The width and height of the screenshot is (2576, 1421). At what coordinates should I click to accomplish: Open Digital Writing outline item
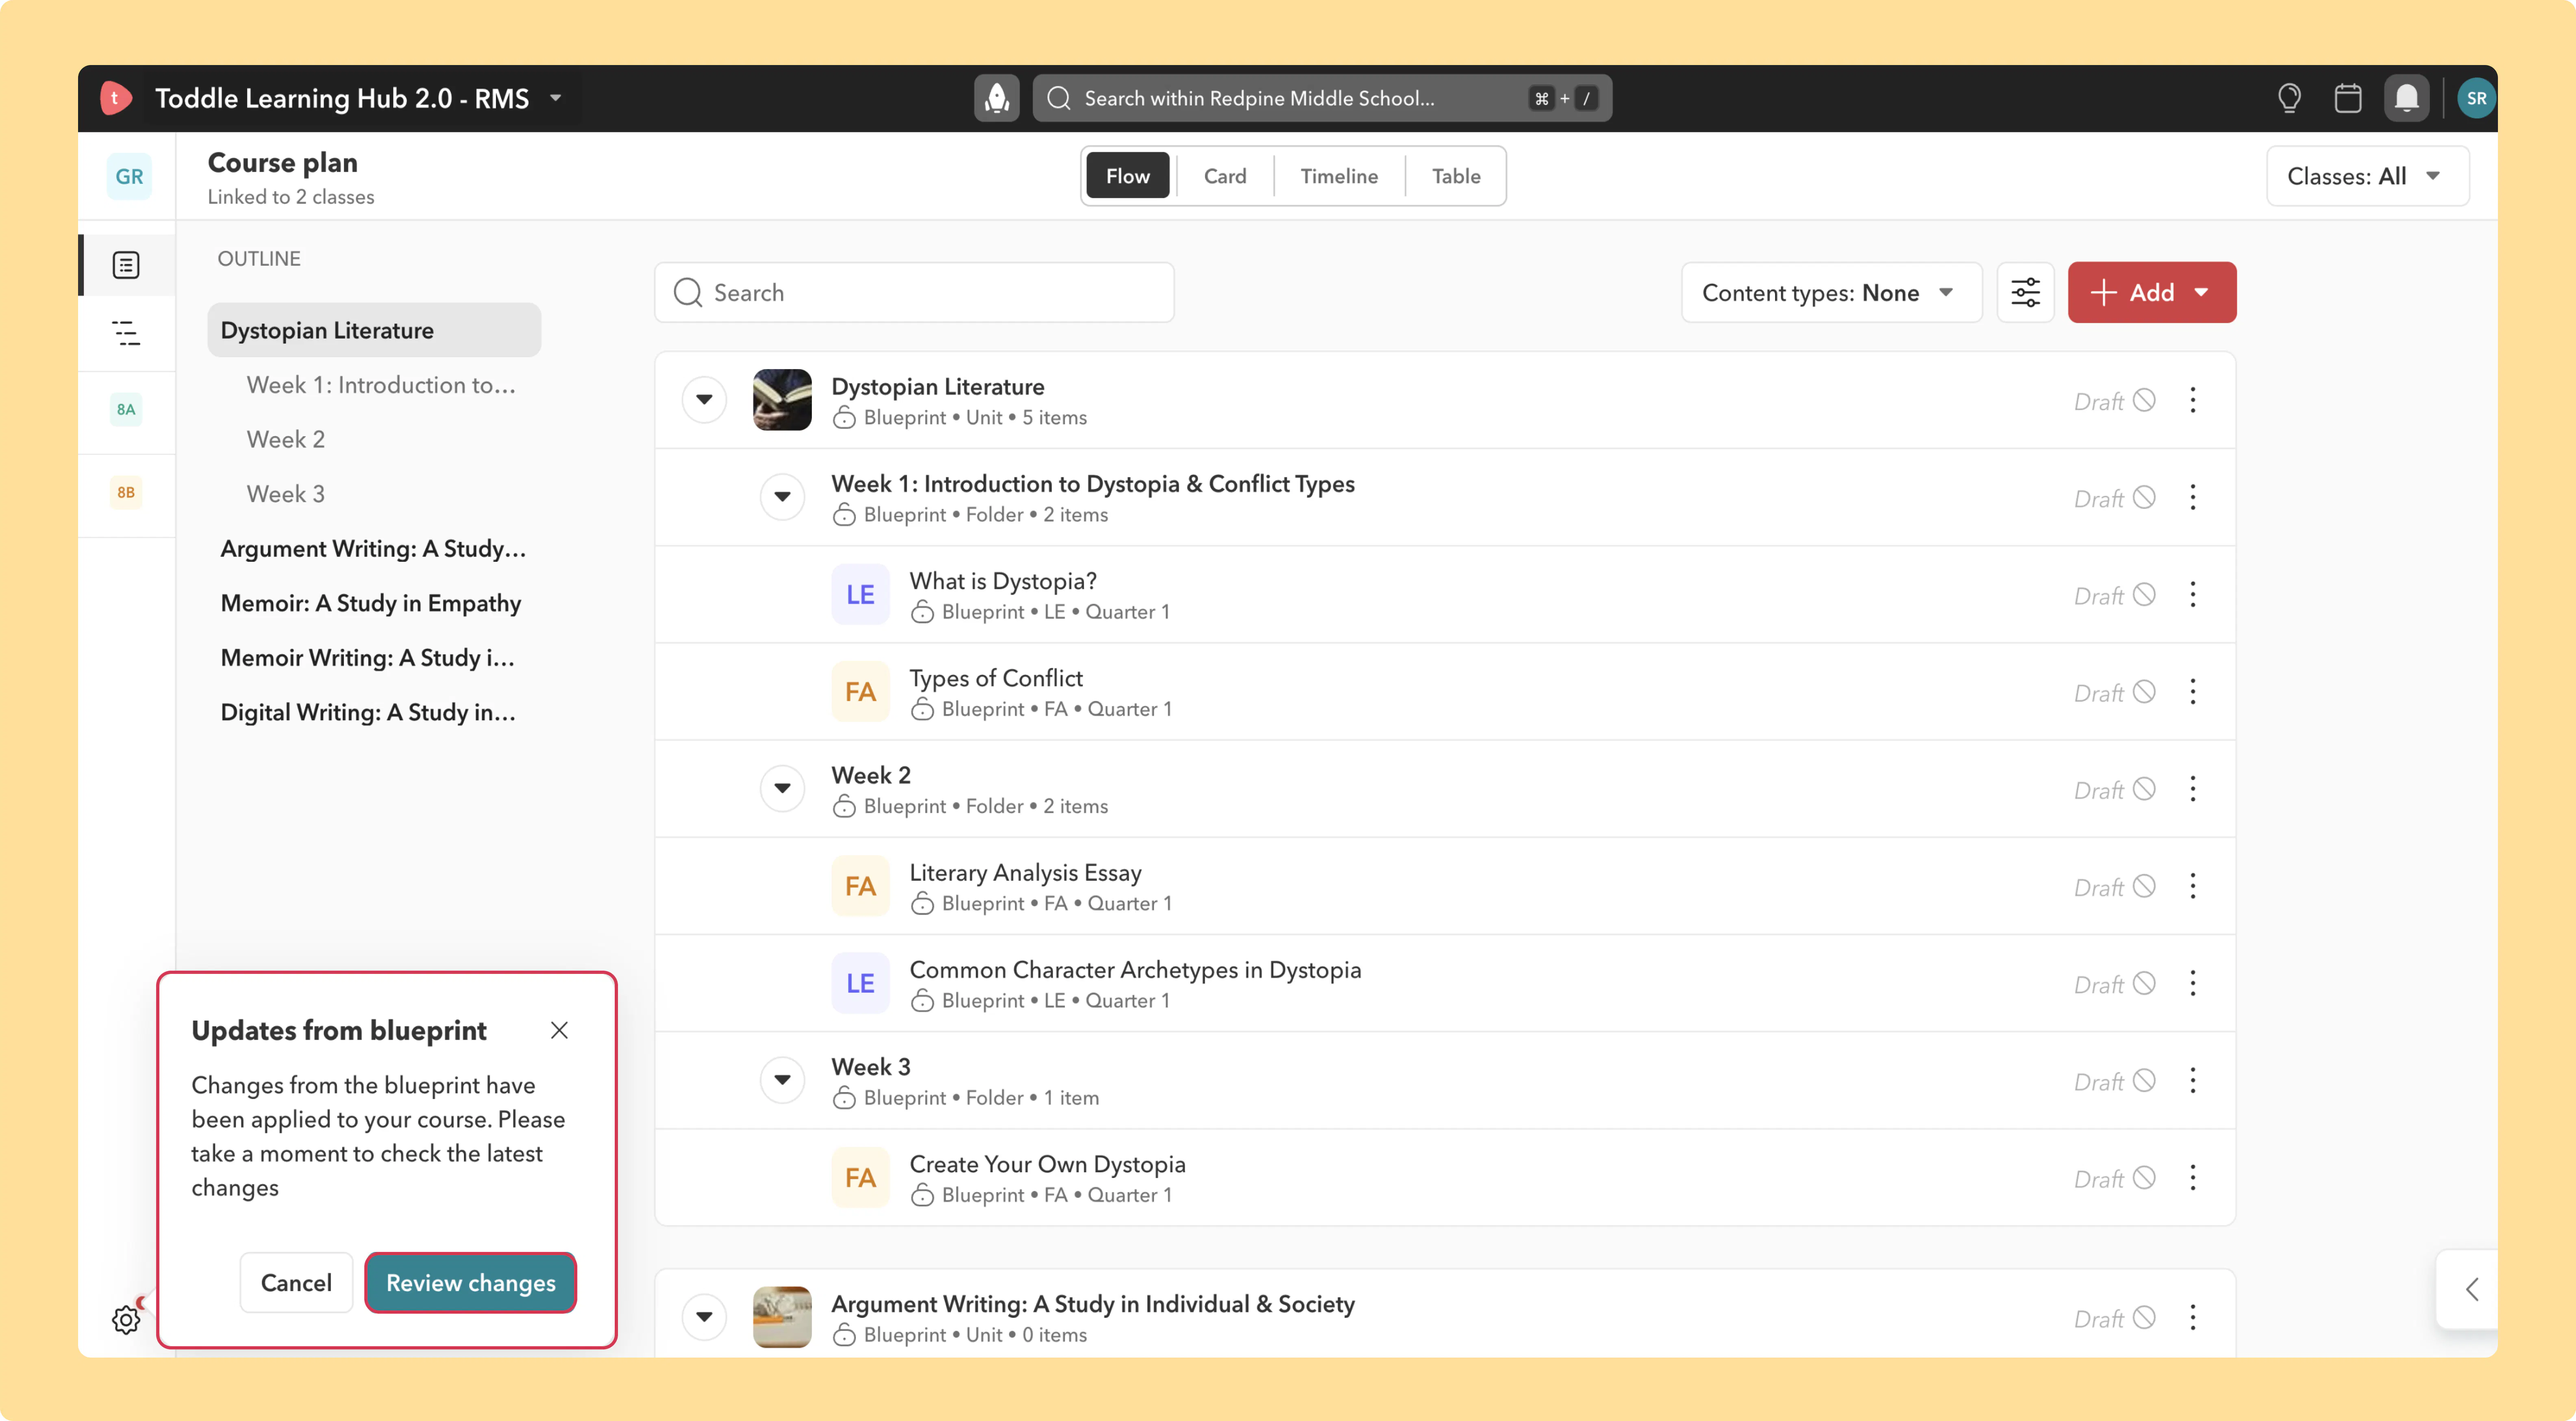pyautogui.click(x=368, y=712)
